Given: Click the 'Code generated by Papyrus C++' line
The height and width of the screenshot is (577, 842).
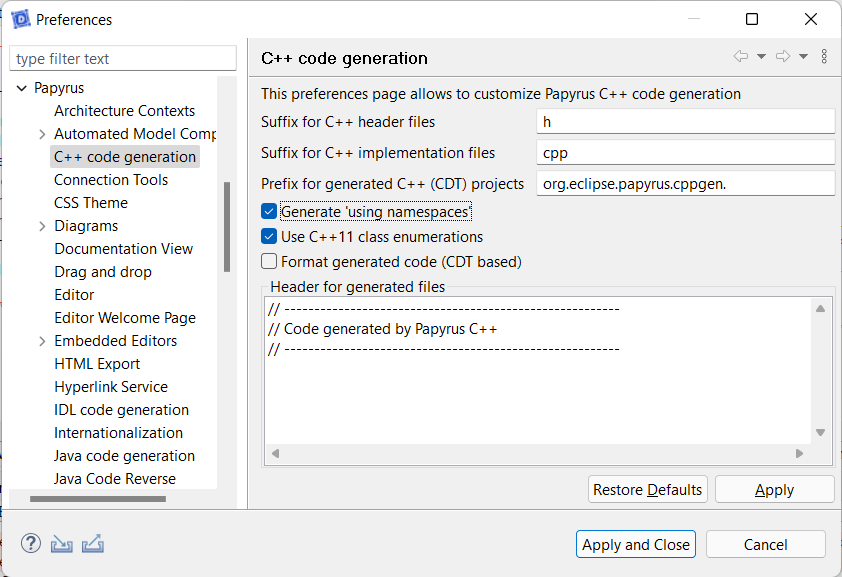Looking at the screenshot, I should click(382, 329).
